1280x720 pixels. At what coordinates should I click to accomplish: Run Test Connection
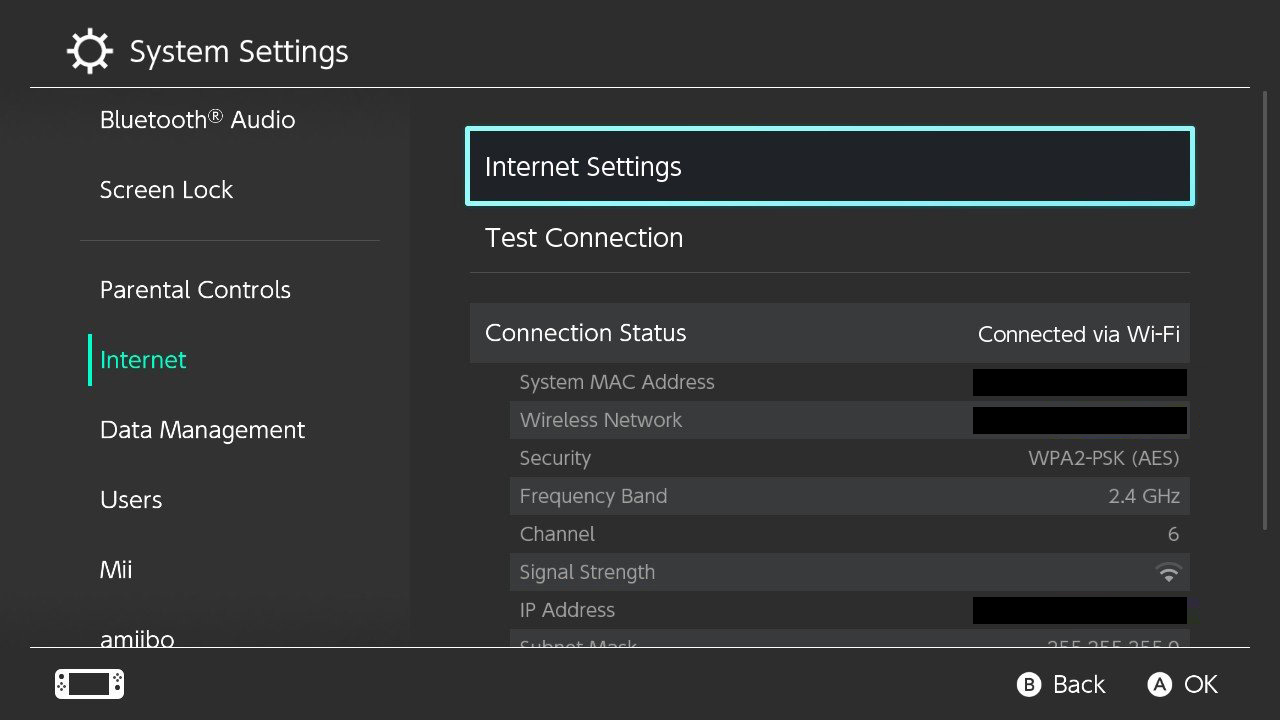click(829, 238)
